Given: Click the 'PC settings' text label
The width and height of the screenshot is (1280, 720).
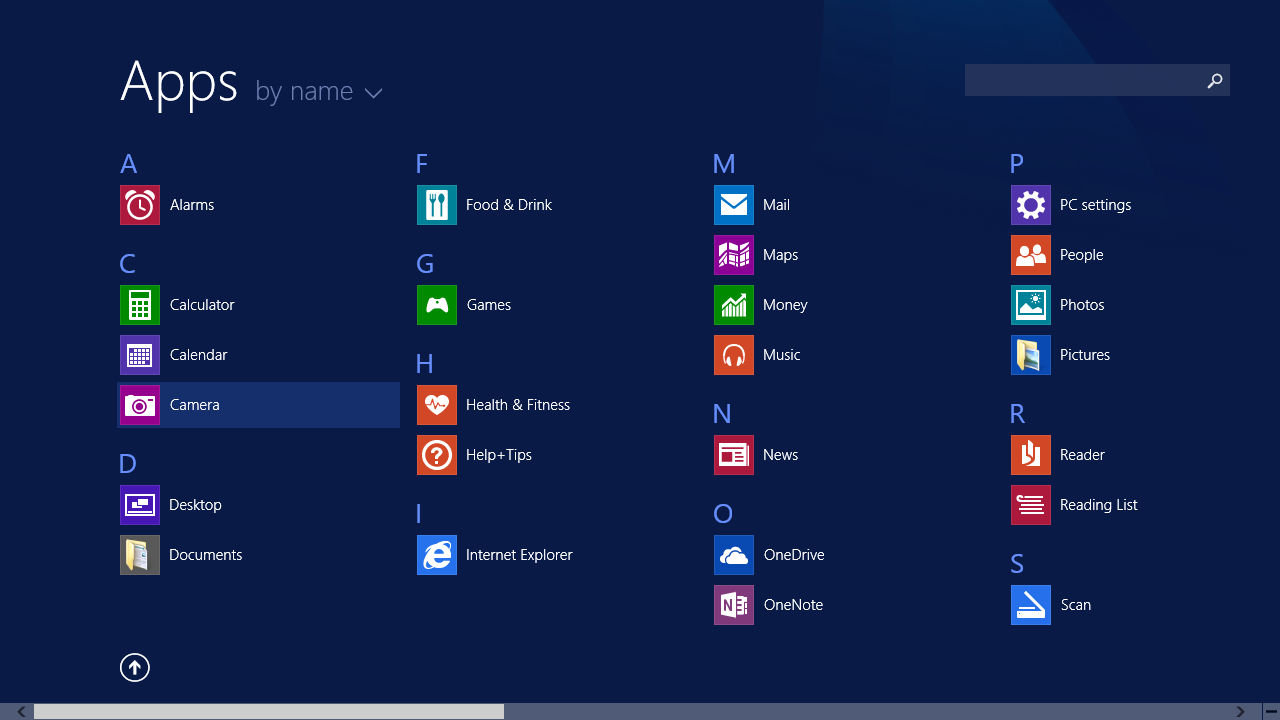Looking at the screenshot, I should coord(1096,205).
